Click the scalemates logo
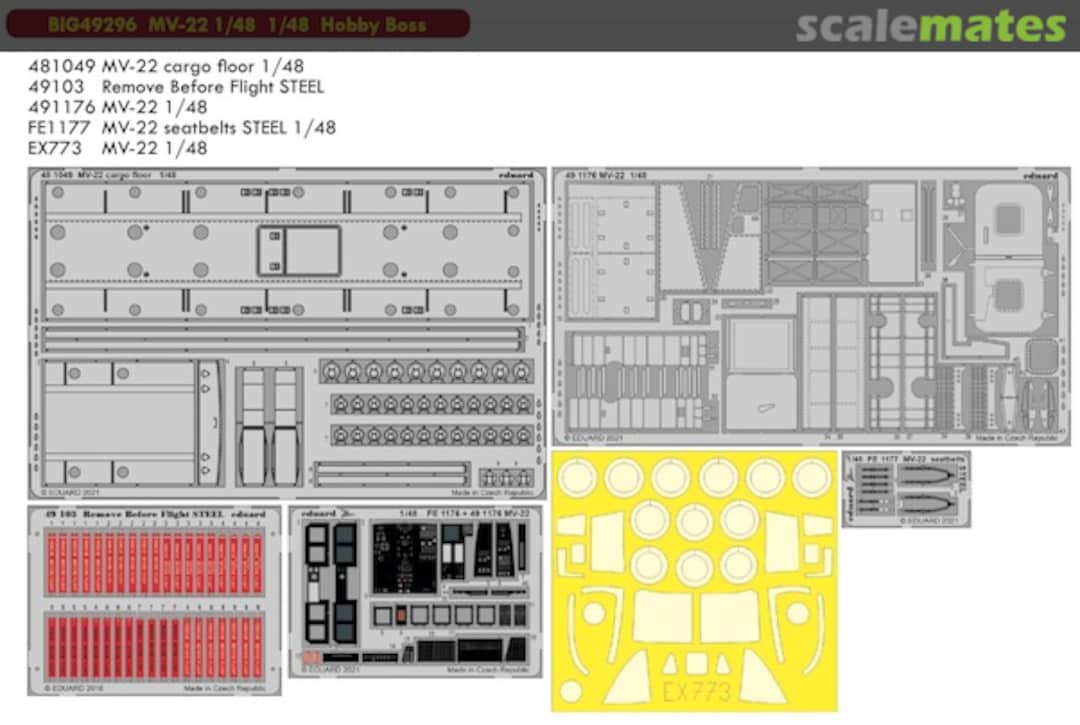 click(930, 25)
